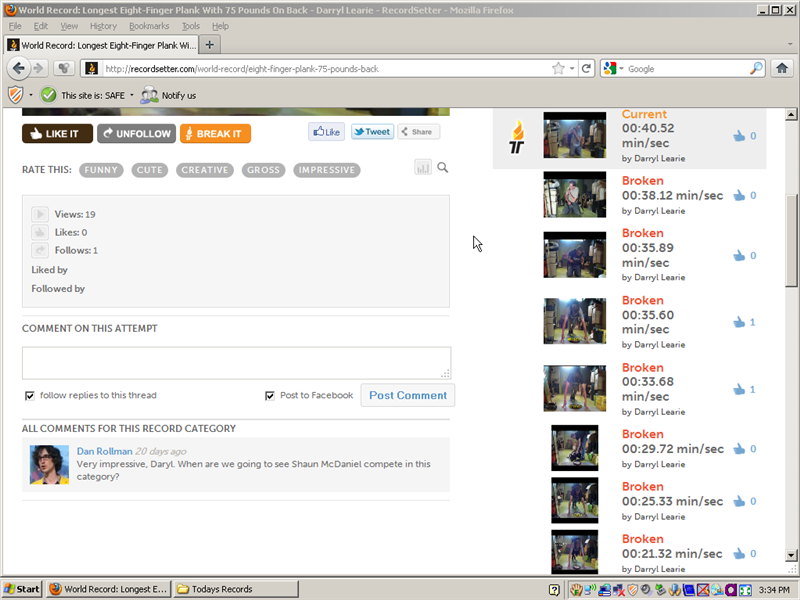Open the shield icon dropdown arrow
800x600 pixels.
[31, 95]
